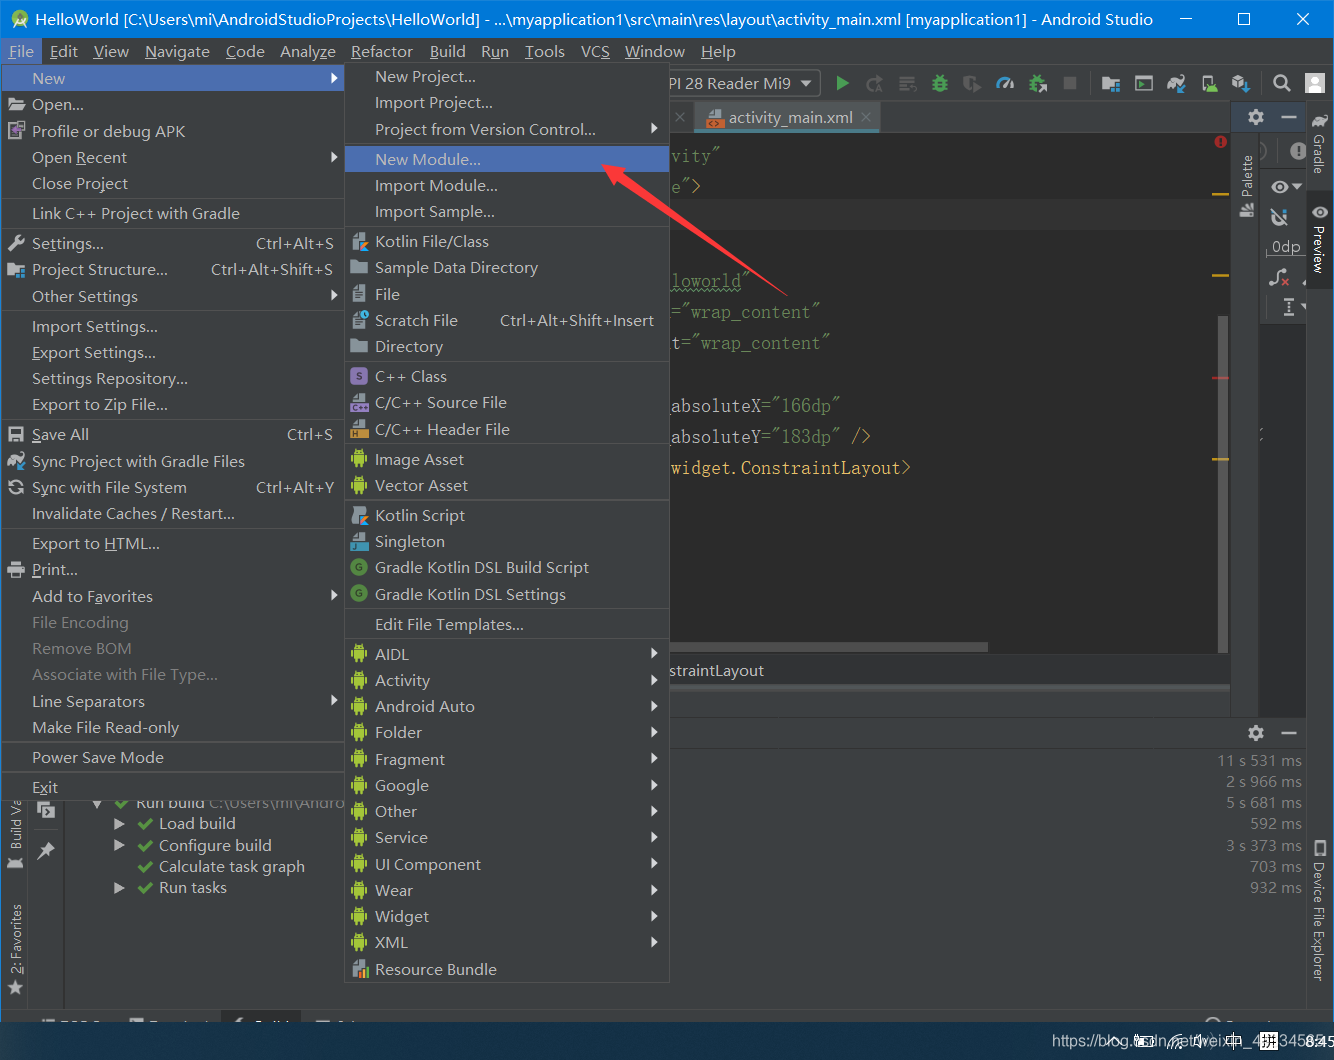Open AVD Manager phone icon
Image resolution: width=1334 pixels, height=1060 pixels.
point(1209,83)
